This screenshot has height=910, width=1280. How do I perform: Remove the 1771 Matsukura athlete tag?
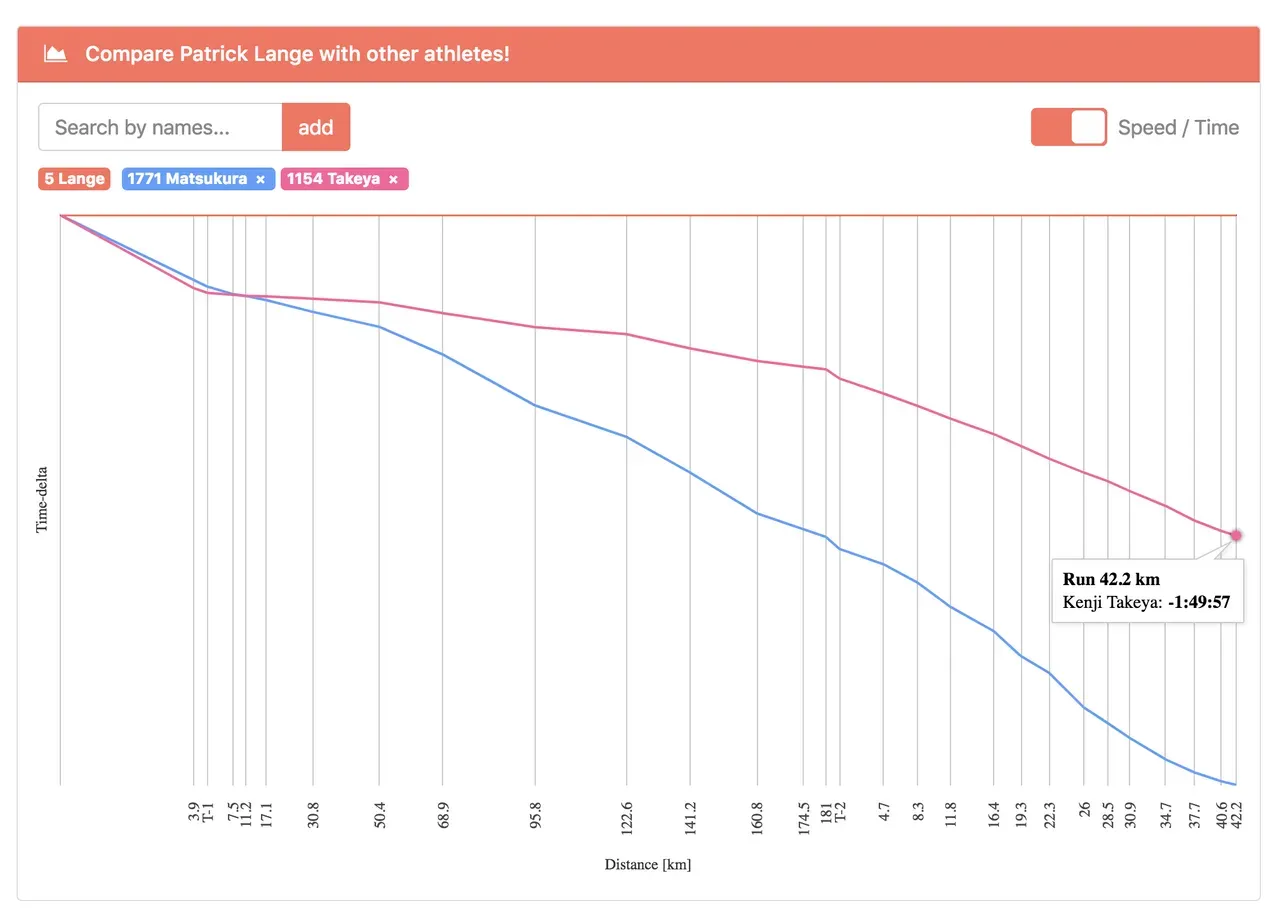[x=260, y=179]
